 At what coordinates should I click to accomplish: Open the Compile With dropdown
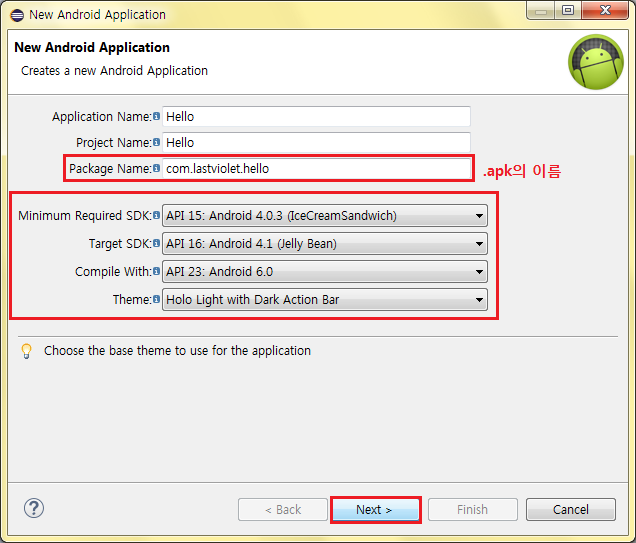click(325, 271)
